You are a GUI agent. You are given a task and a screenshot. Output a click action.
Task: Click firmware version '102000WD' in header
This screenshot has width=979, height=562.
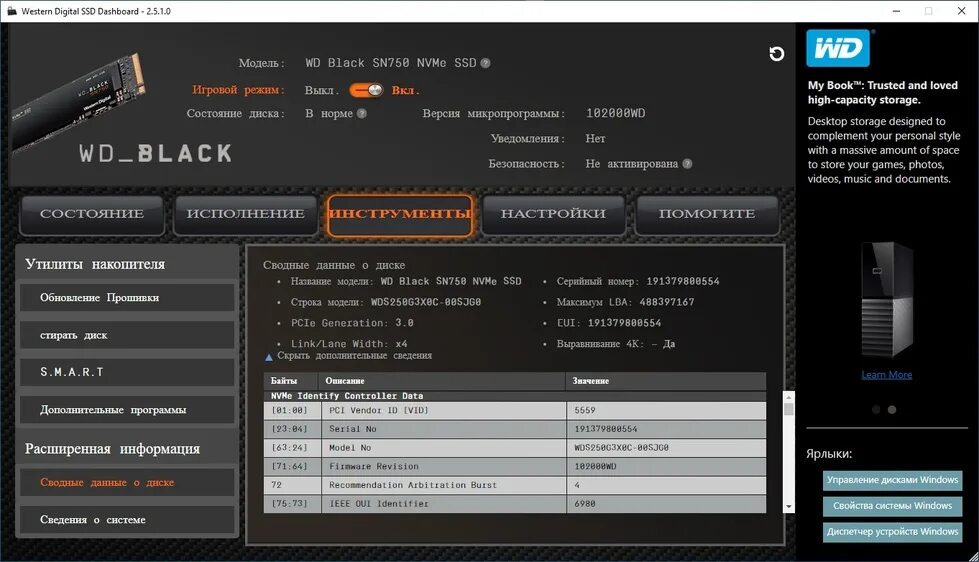coord(616,114)
